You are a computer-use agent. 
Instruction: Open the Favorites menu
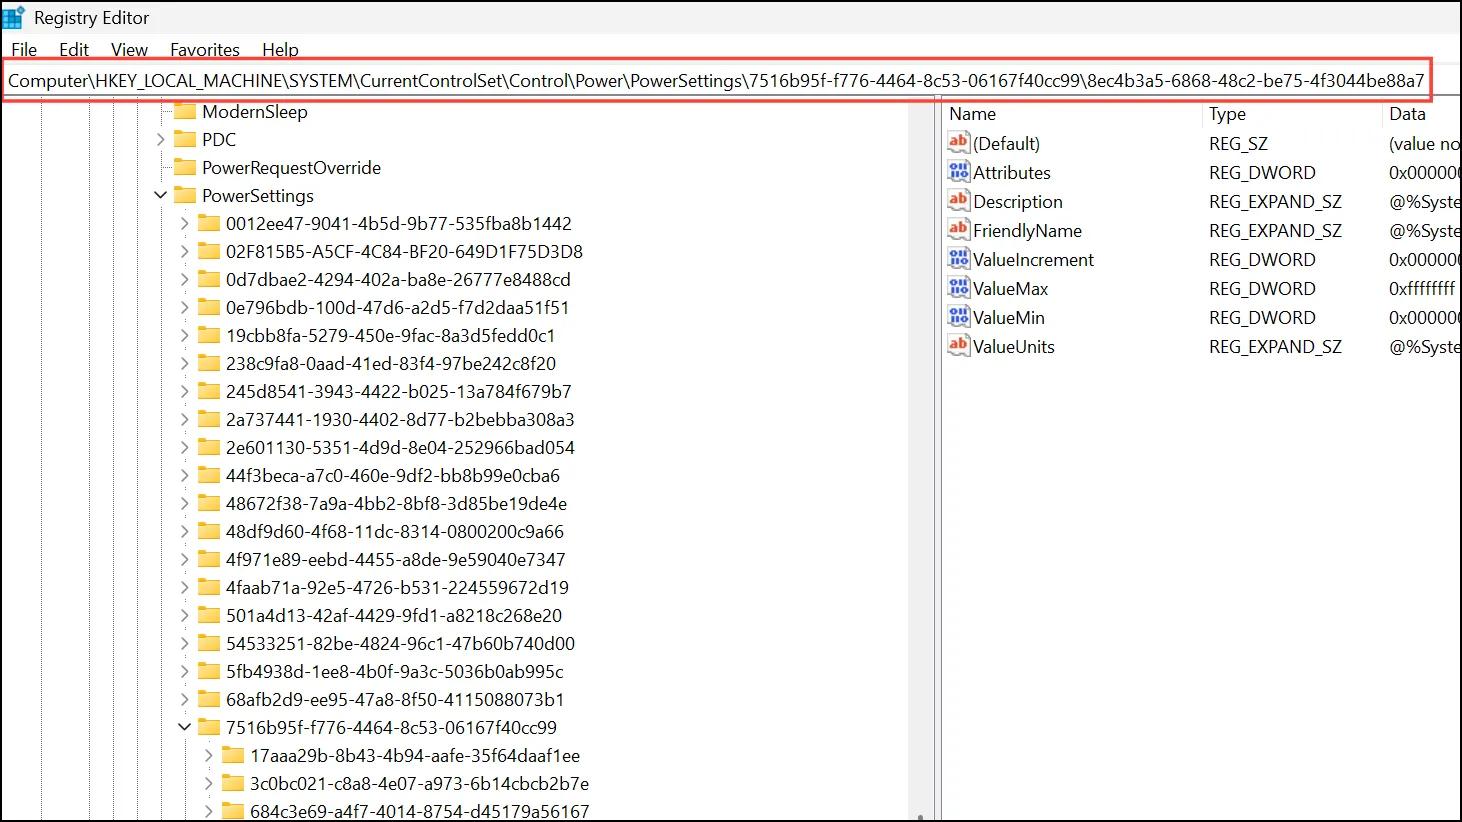205,49
